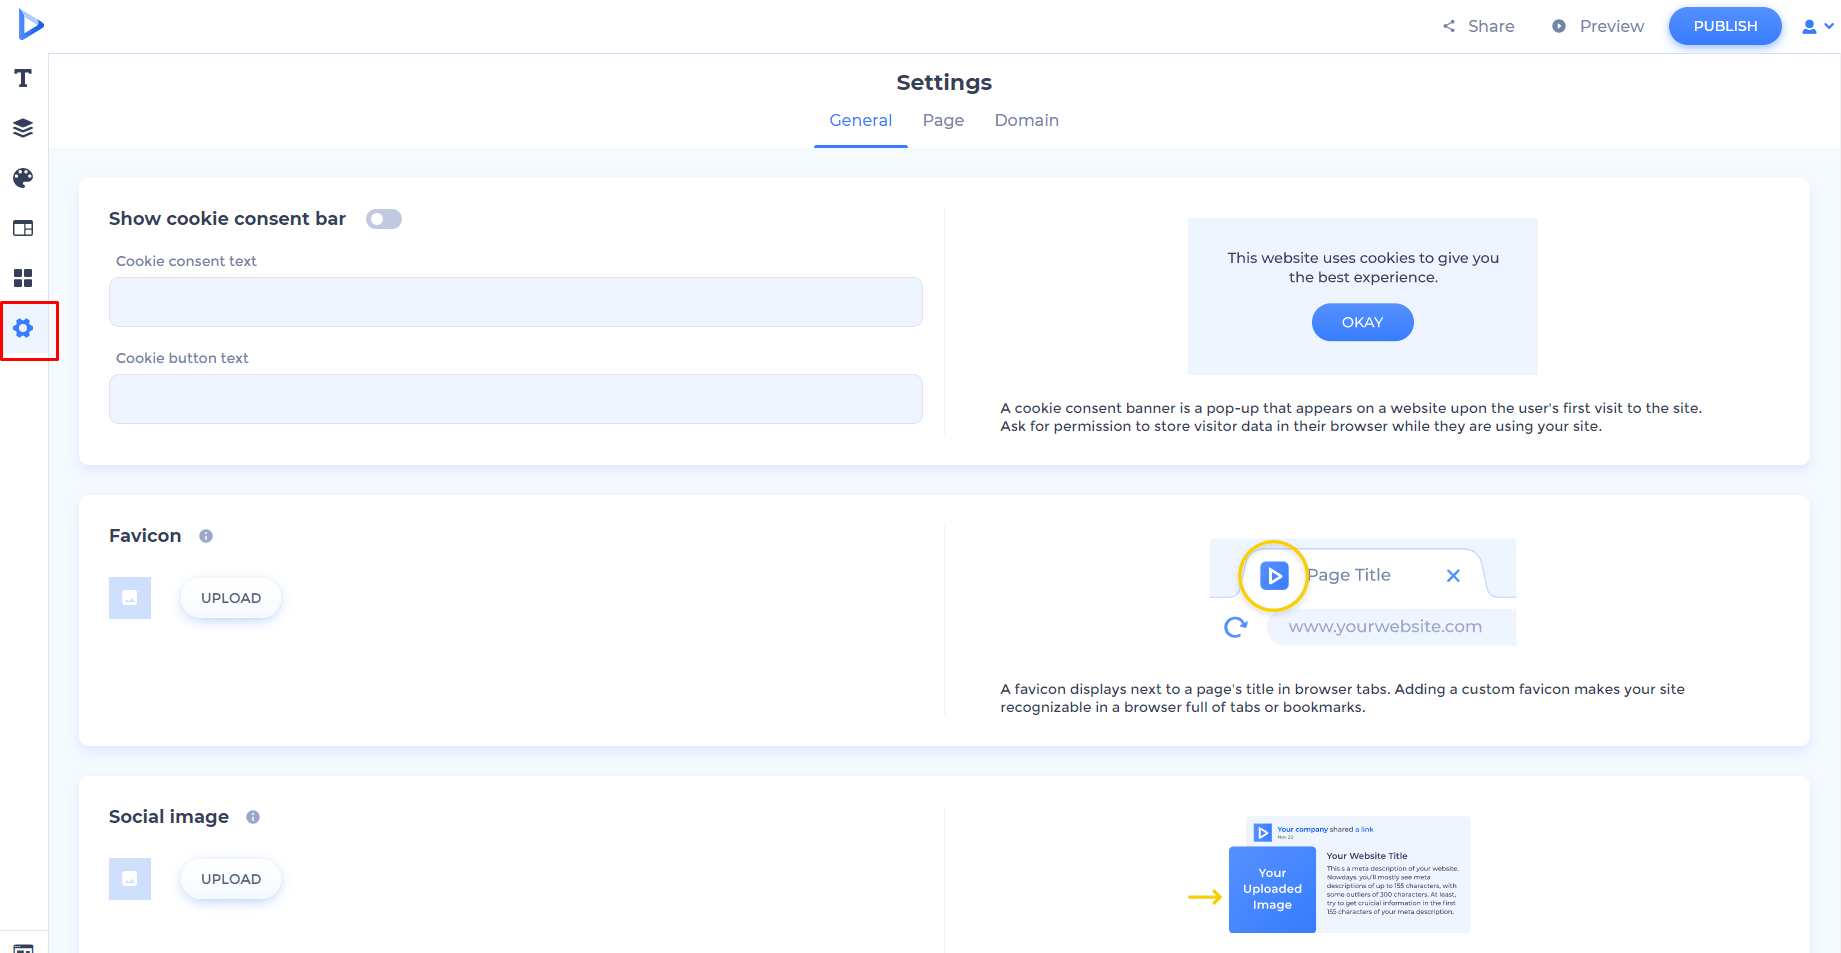Image resolution: width=1841 pixels, height=953 pixels.
Task: Select the Settings gear in the sidebar
Action: (25, 328)
